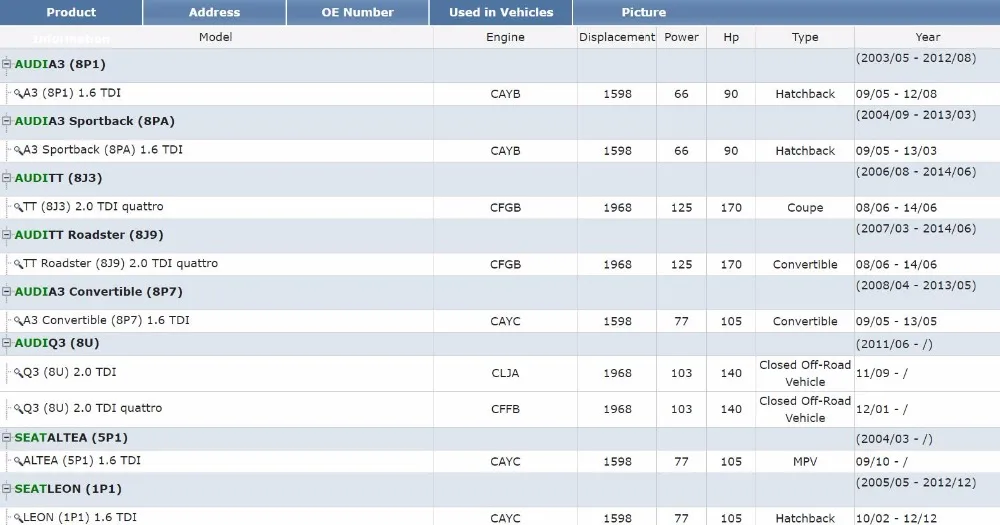Click magnifier icon beside A3 Convertible (8P7) 1.6 TDI
Viewport: 1000px width, 525px height.
tap(18, 321)
